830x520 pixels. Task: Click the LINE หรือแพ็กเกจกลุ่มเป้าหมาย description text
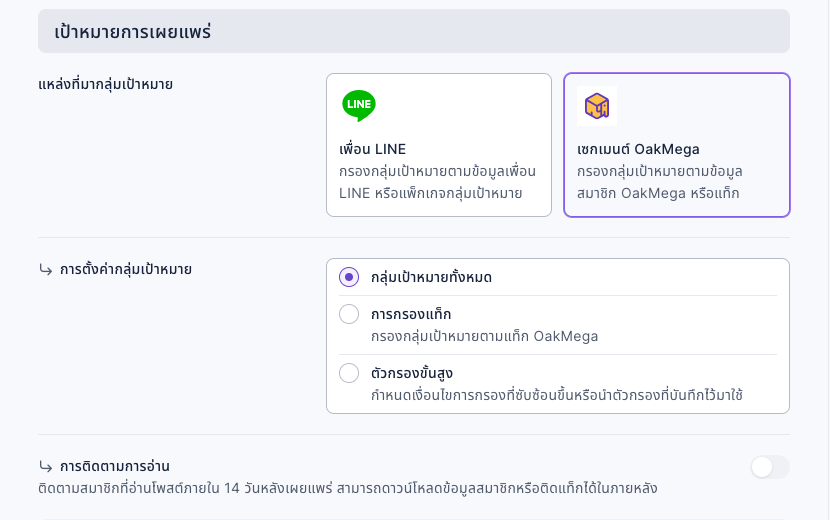point(430,194)
